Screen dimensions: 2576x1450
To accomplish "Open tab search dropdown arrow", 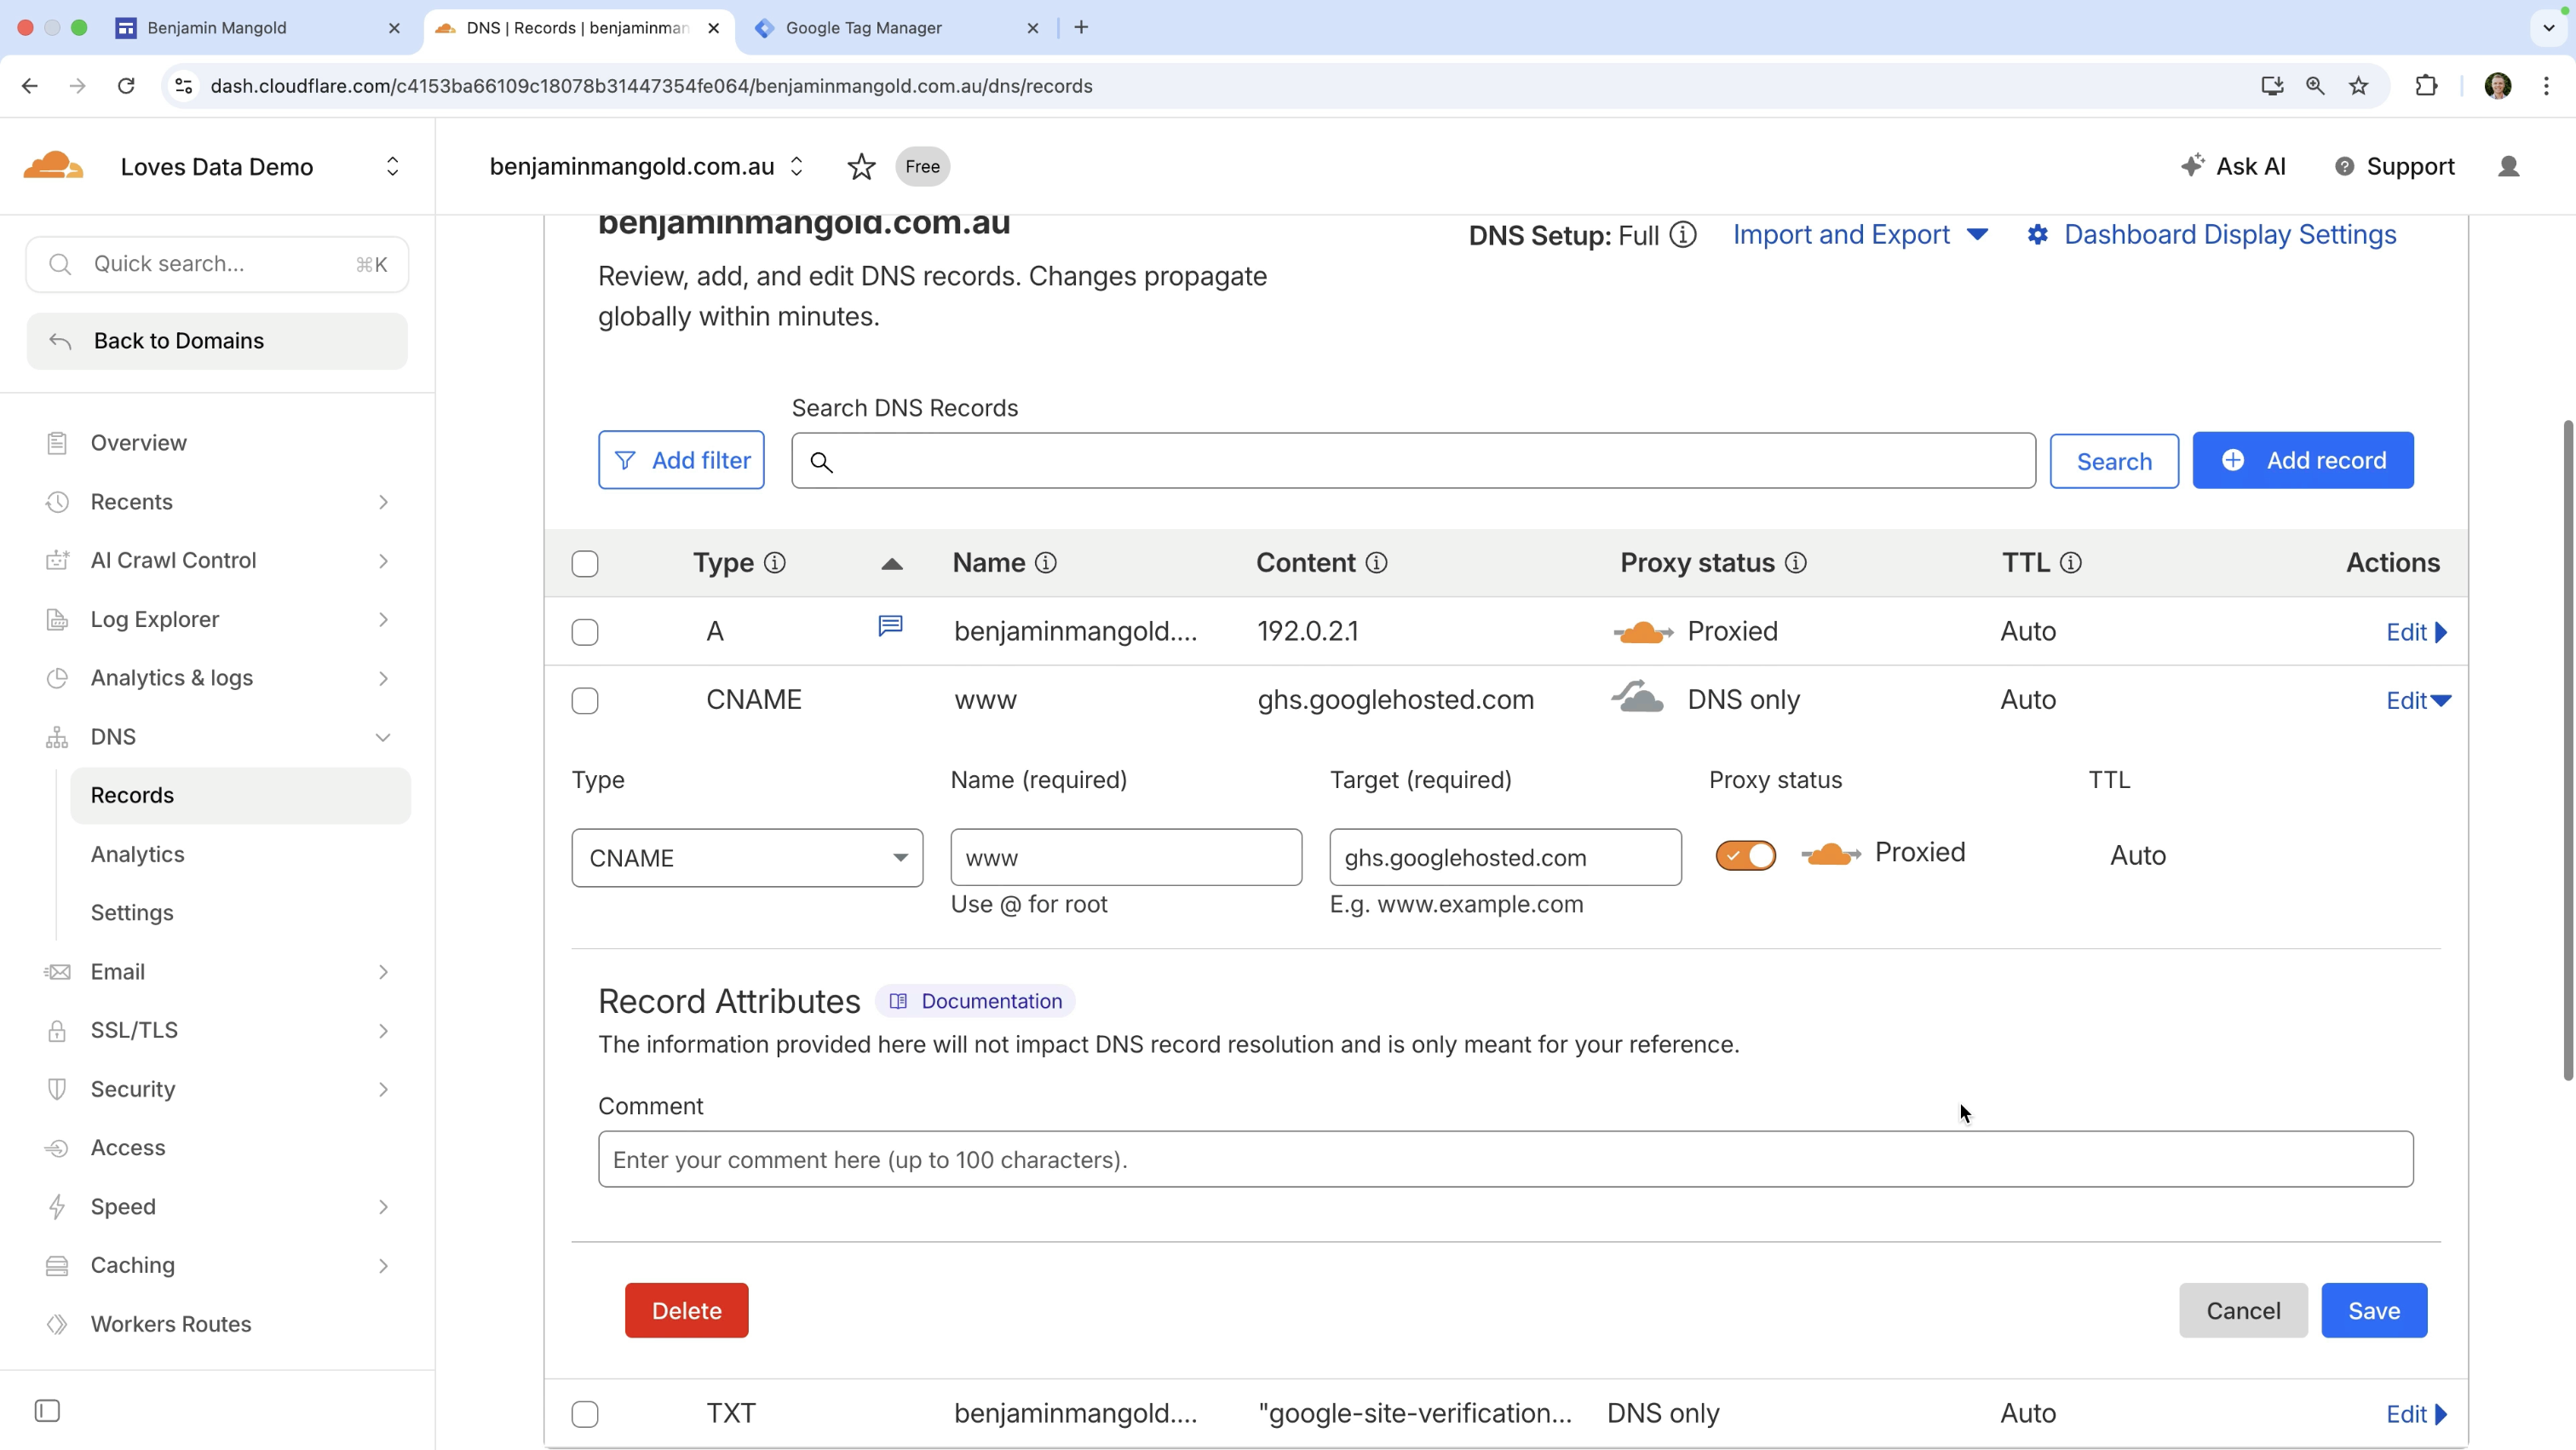I will 2549,28.
